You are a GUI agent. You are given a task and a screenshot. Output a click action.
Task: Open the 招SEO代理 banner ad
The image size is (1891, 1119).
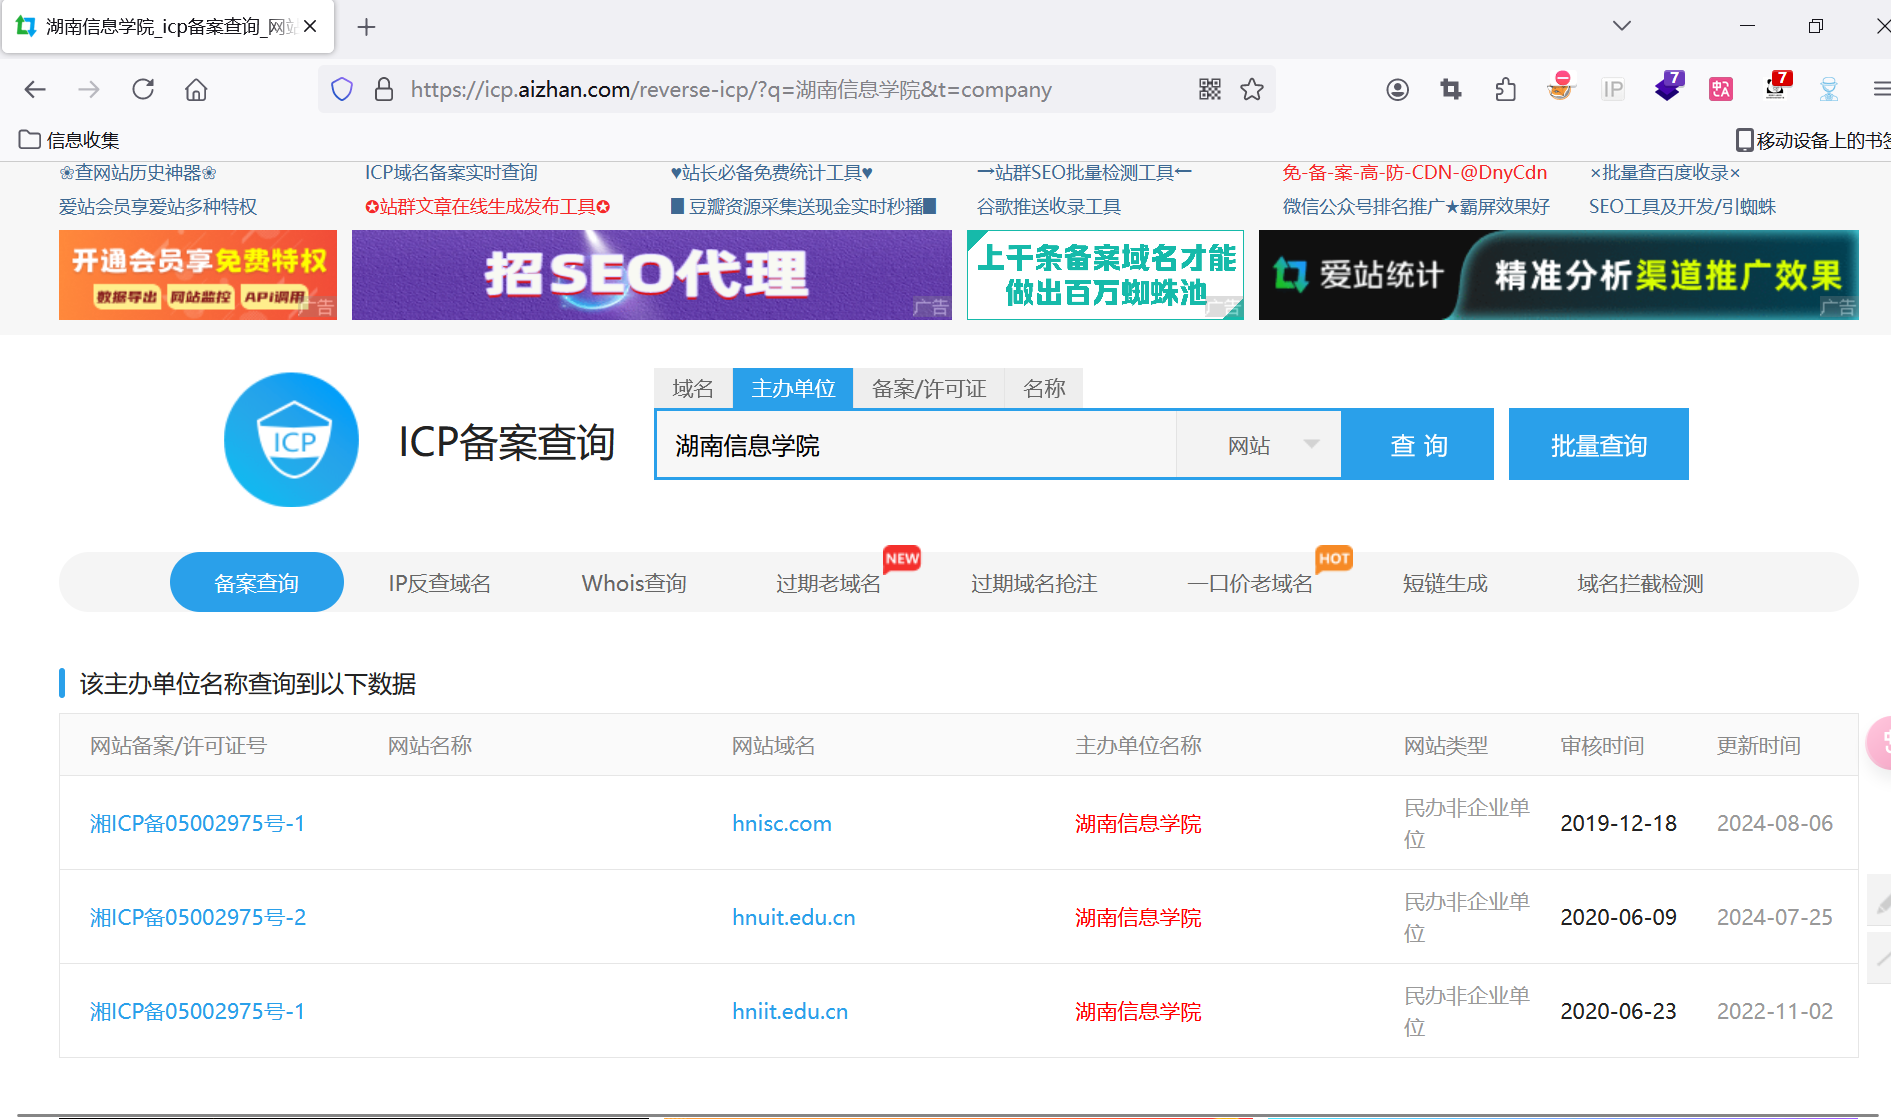click(652, 275)
